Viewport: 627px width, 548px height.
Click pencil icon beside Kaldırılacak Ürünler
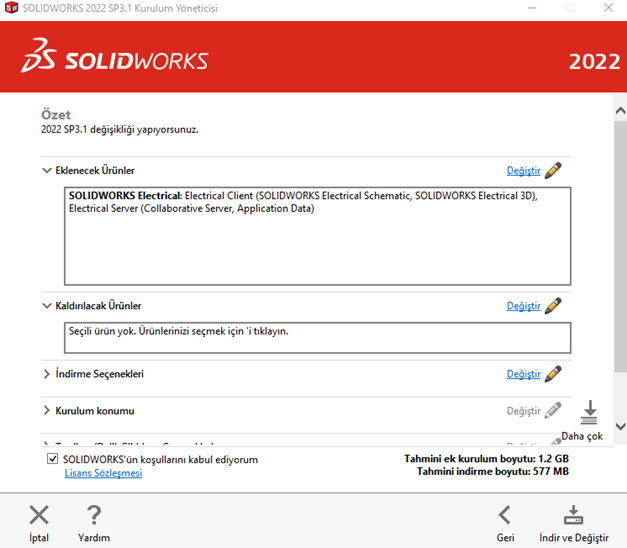(553, 305)
